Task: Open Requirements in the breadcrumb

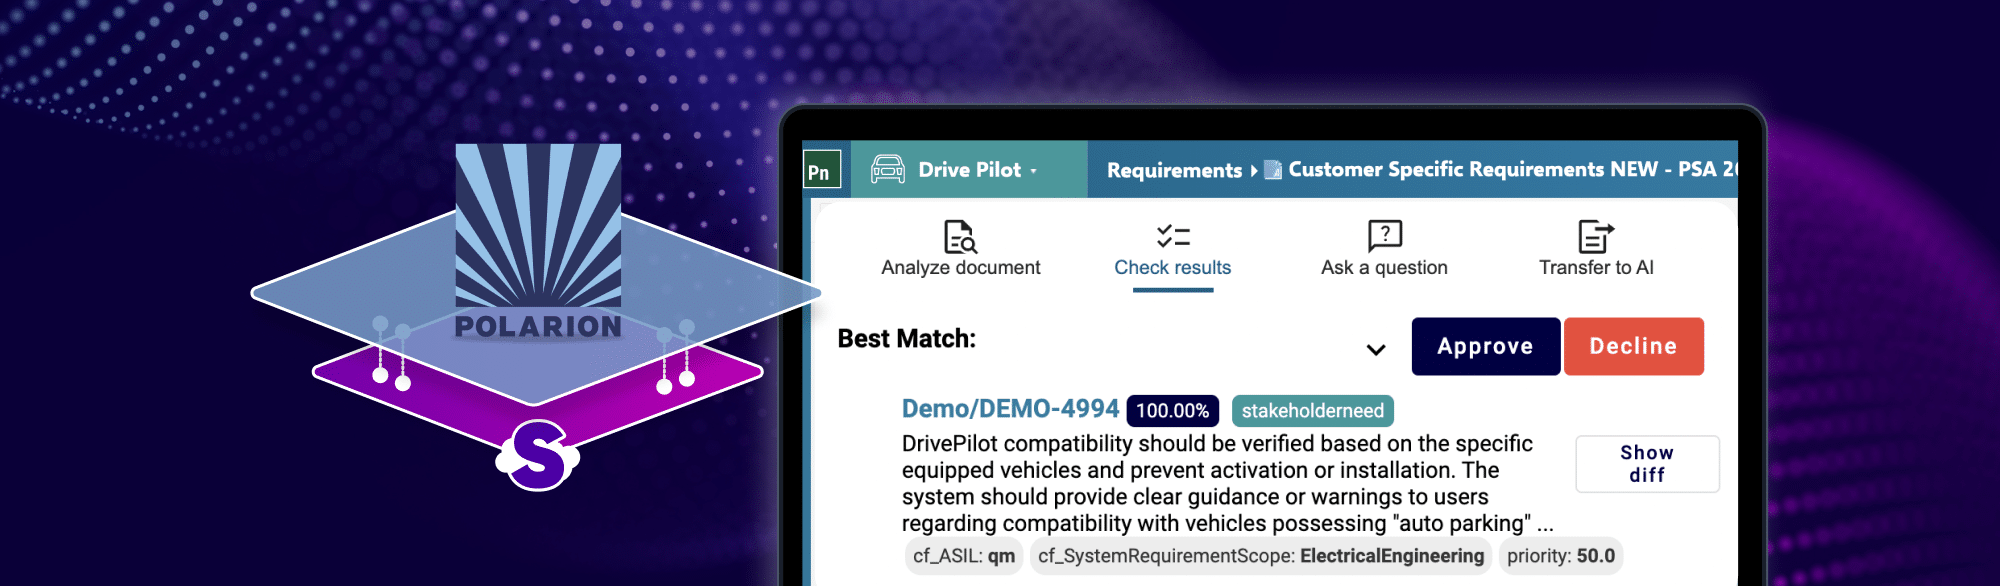Action: (1173, 170)
